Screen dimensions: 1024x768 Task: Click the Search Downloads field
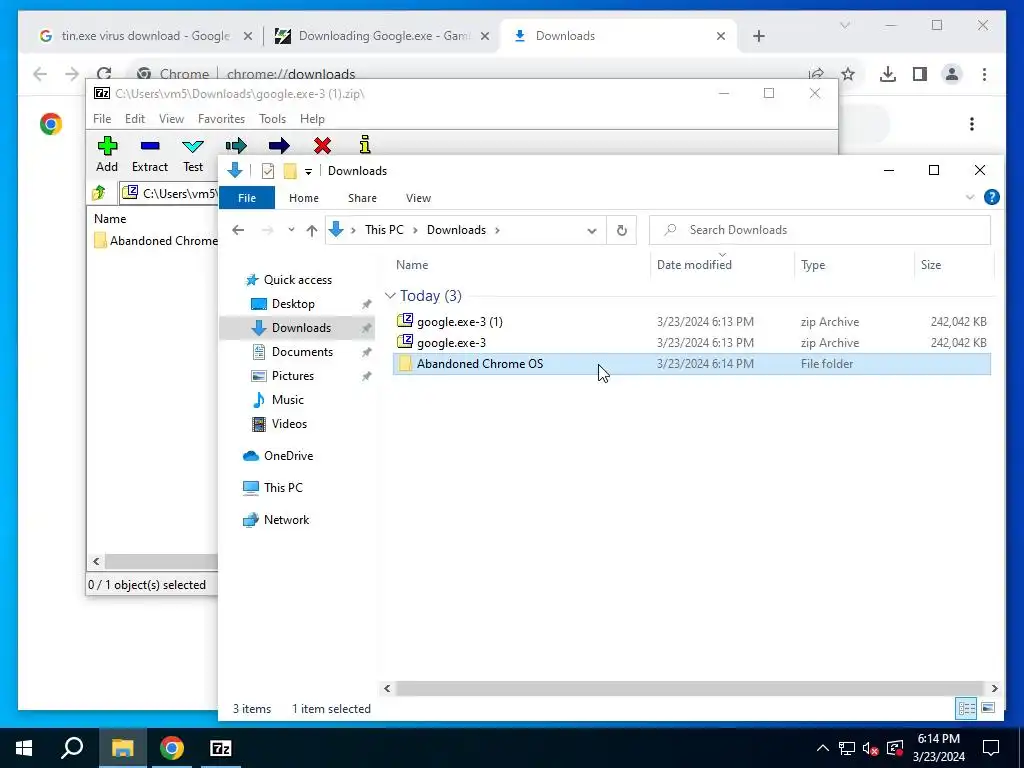coord(820,230)
